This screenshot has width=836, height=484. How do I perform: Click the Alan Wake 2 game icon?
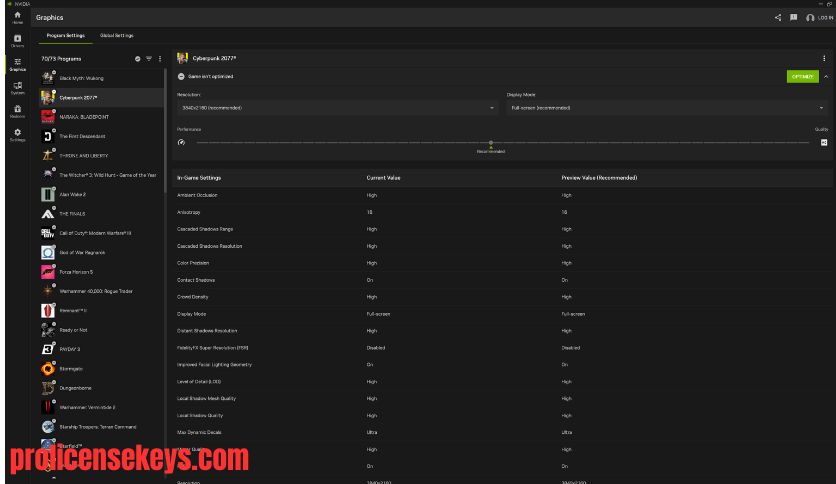tap(48, 195)
